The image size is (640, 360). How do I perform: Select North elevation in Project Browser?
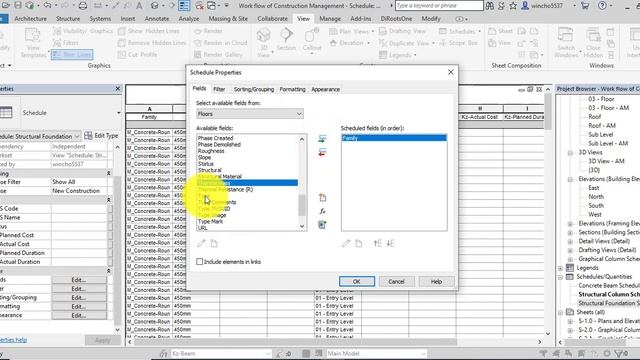coord(596,197)
